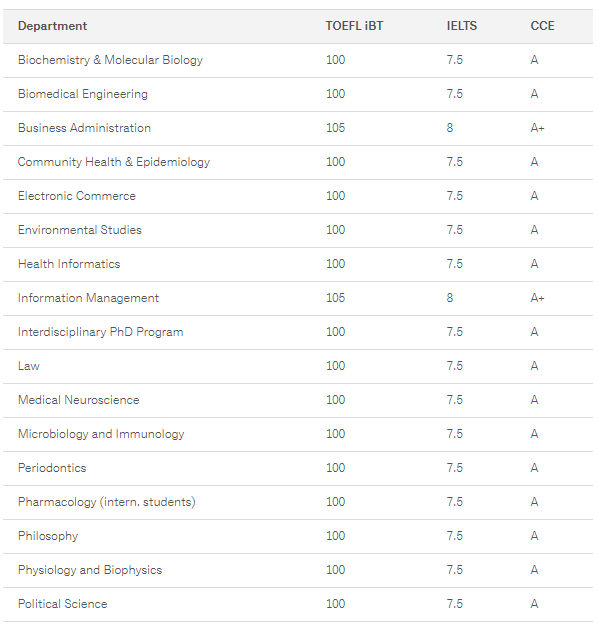This screenshot has width=598, height=631.
Task: Click the CCE column header
Action: coord(542,26)
